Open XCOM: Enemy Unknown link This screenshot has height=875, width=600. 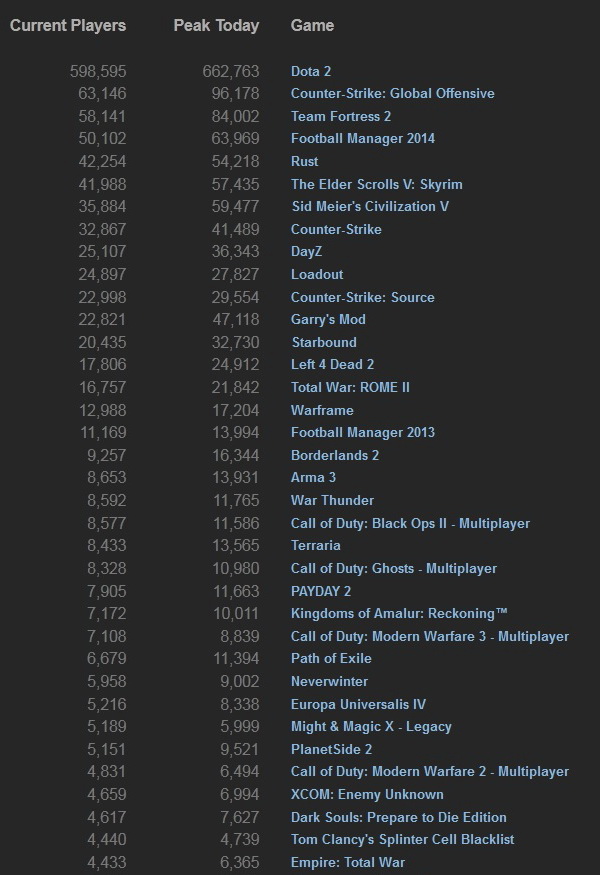[367, 794]
